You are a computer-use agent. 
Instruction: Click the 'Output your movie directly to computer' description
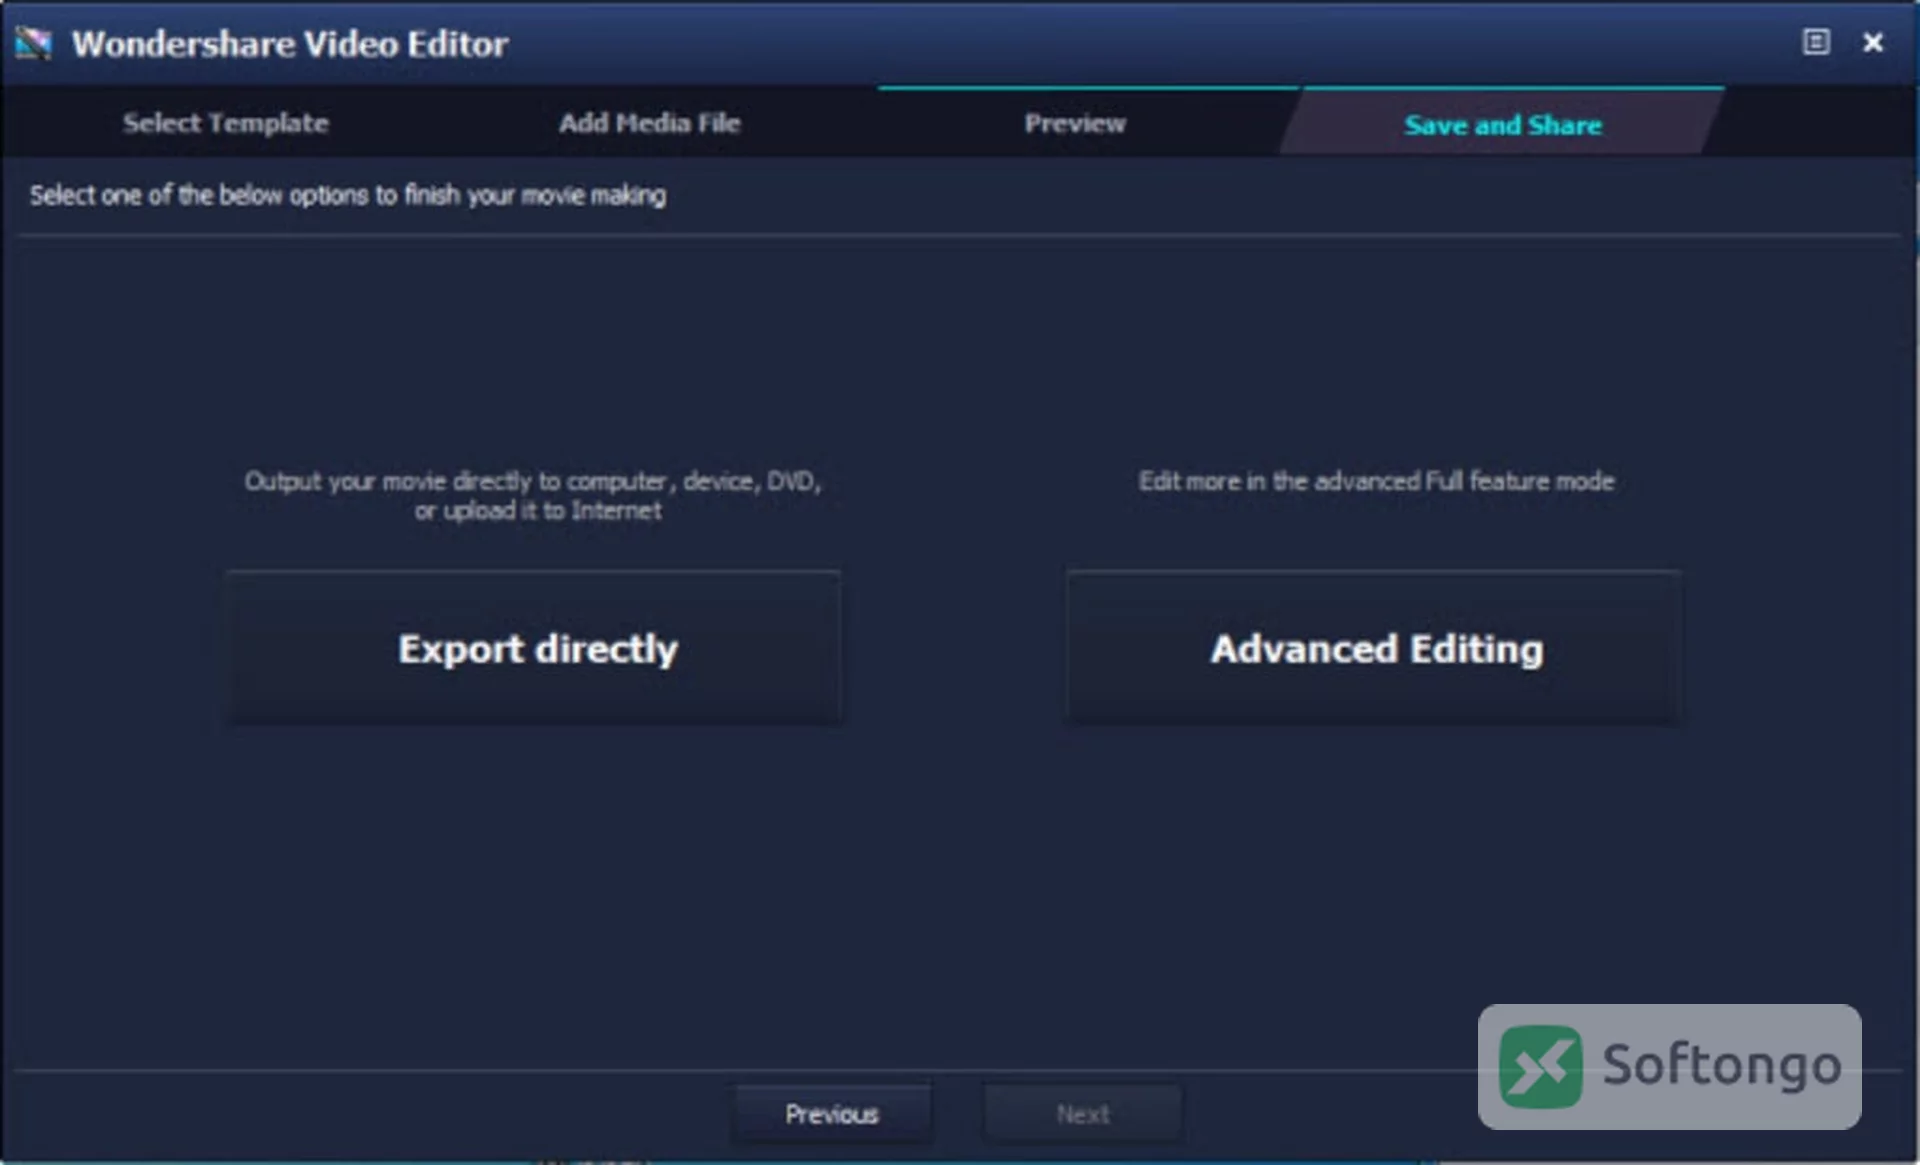coord(533,495)
